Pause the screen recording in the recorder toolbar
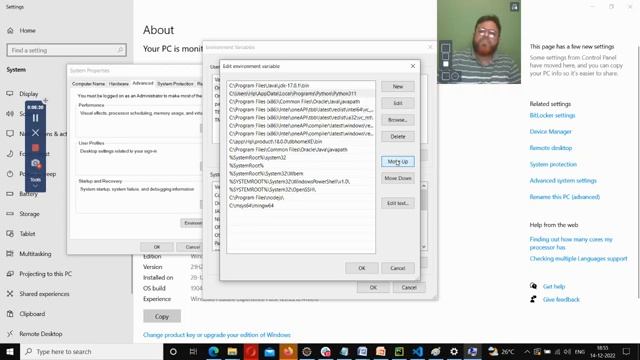 coord(36,118)
